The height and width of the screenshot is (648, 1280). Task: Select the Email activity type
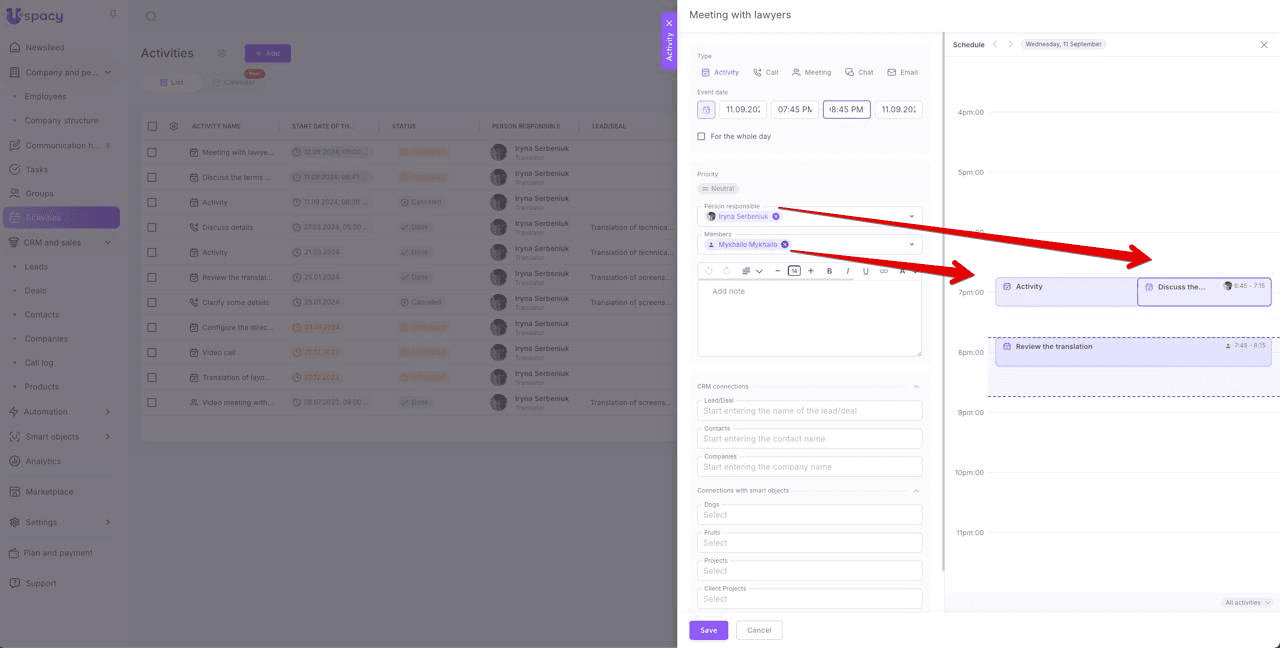[x=902, y=72]
